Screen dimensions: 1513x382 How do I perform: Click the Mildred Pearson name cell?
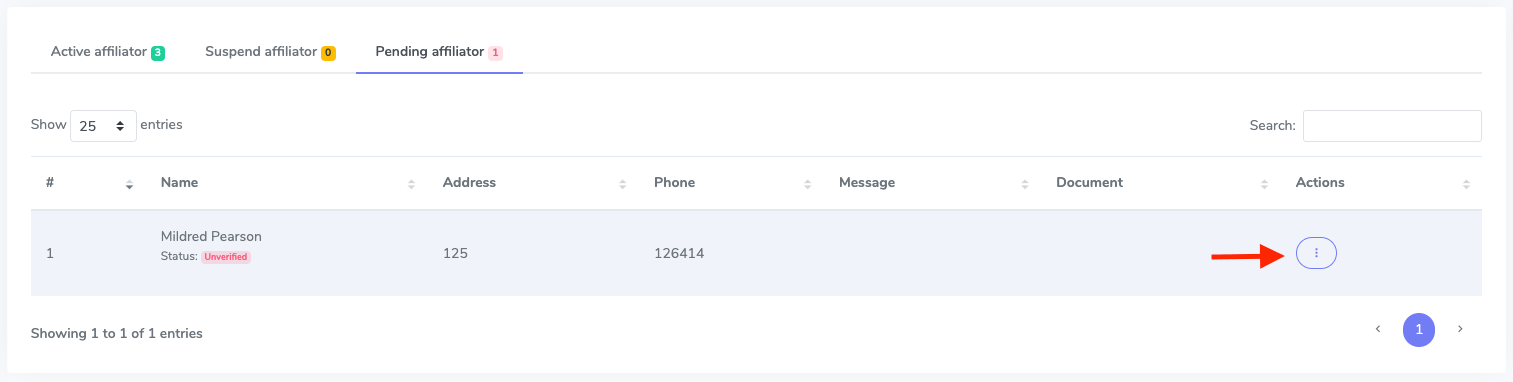[x=211, y=237]
